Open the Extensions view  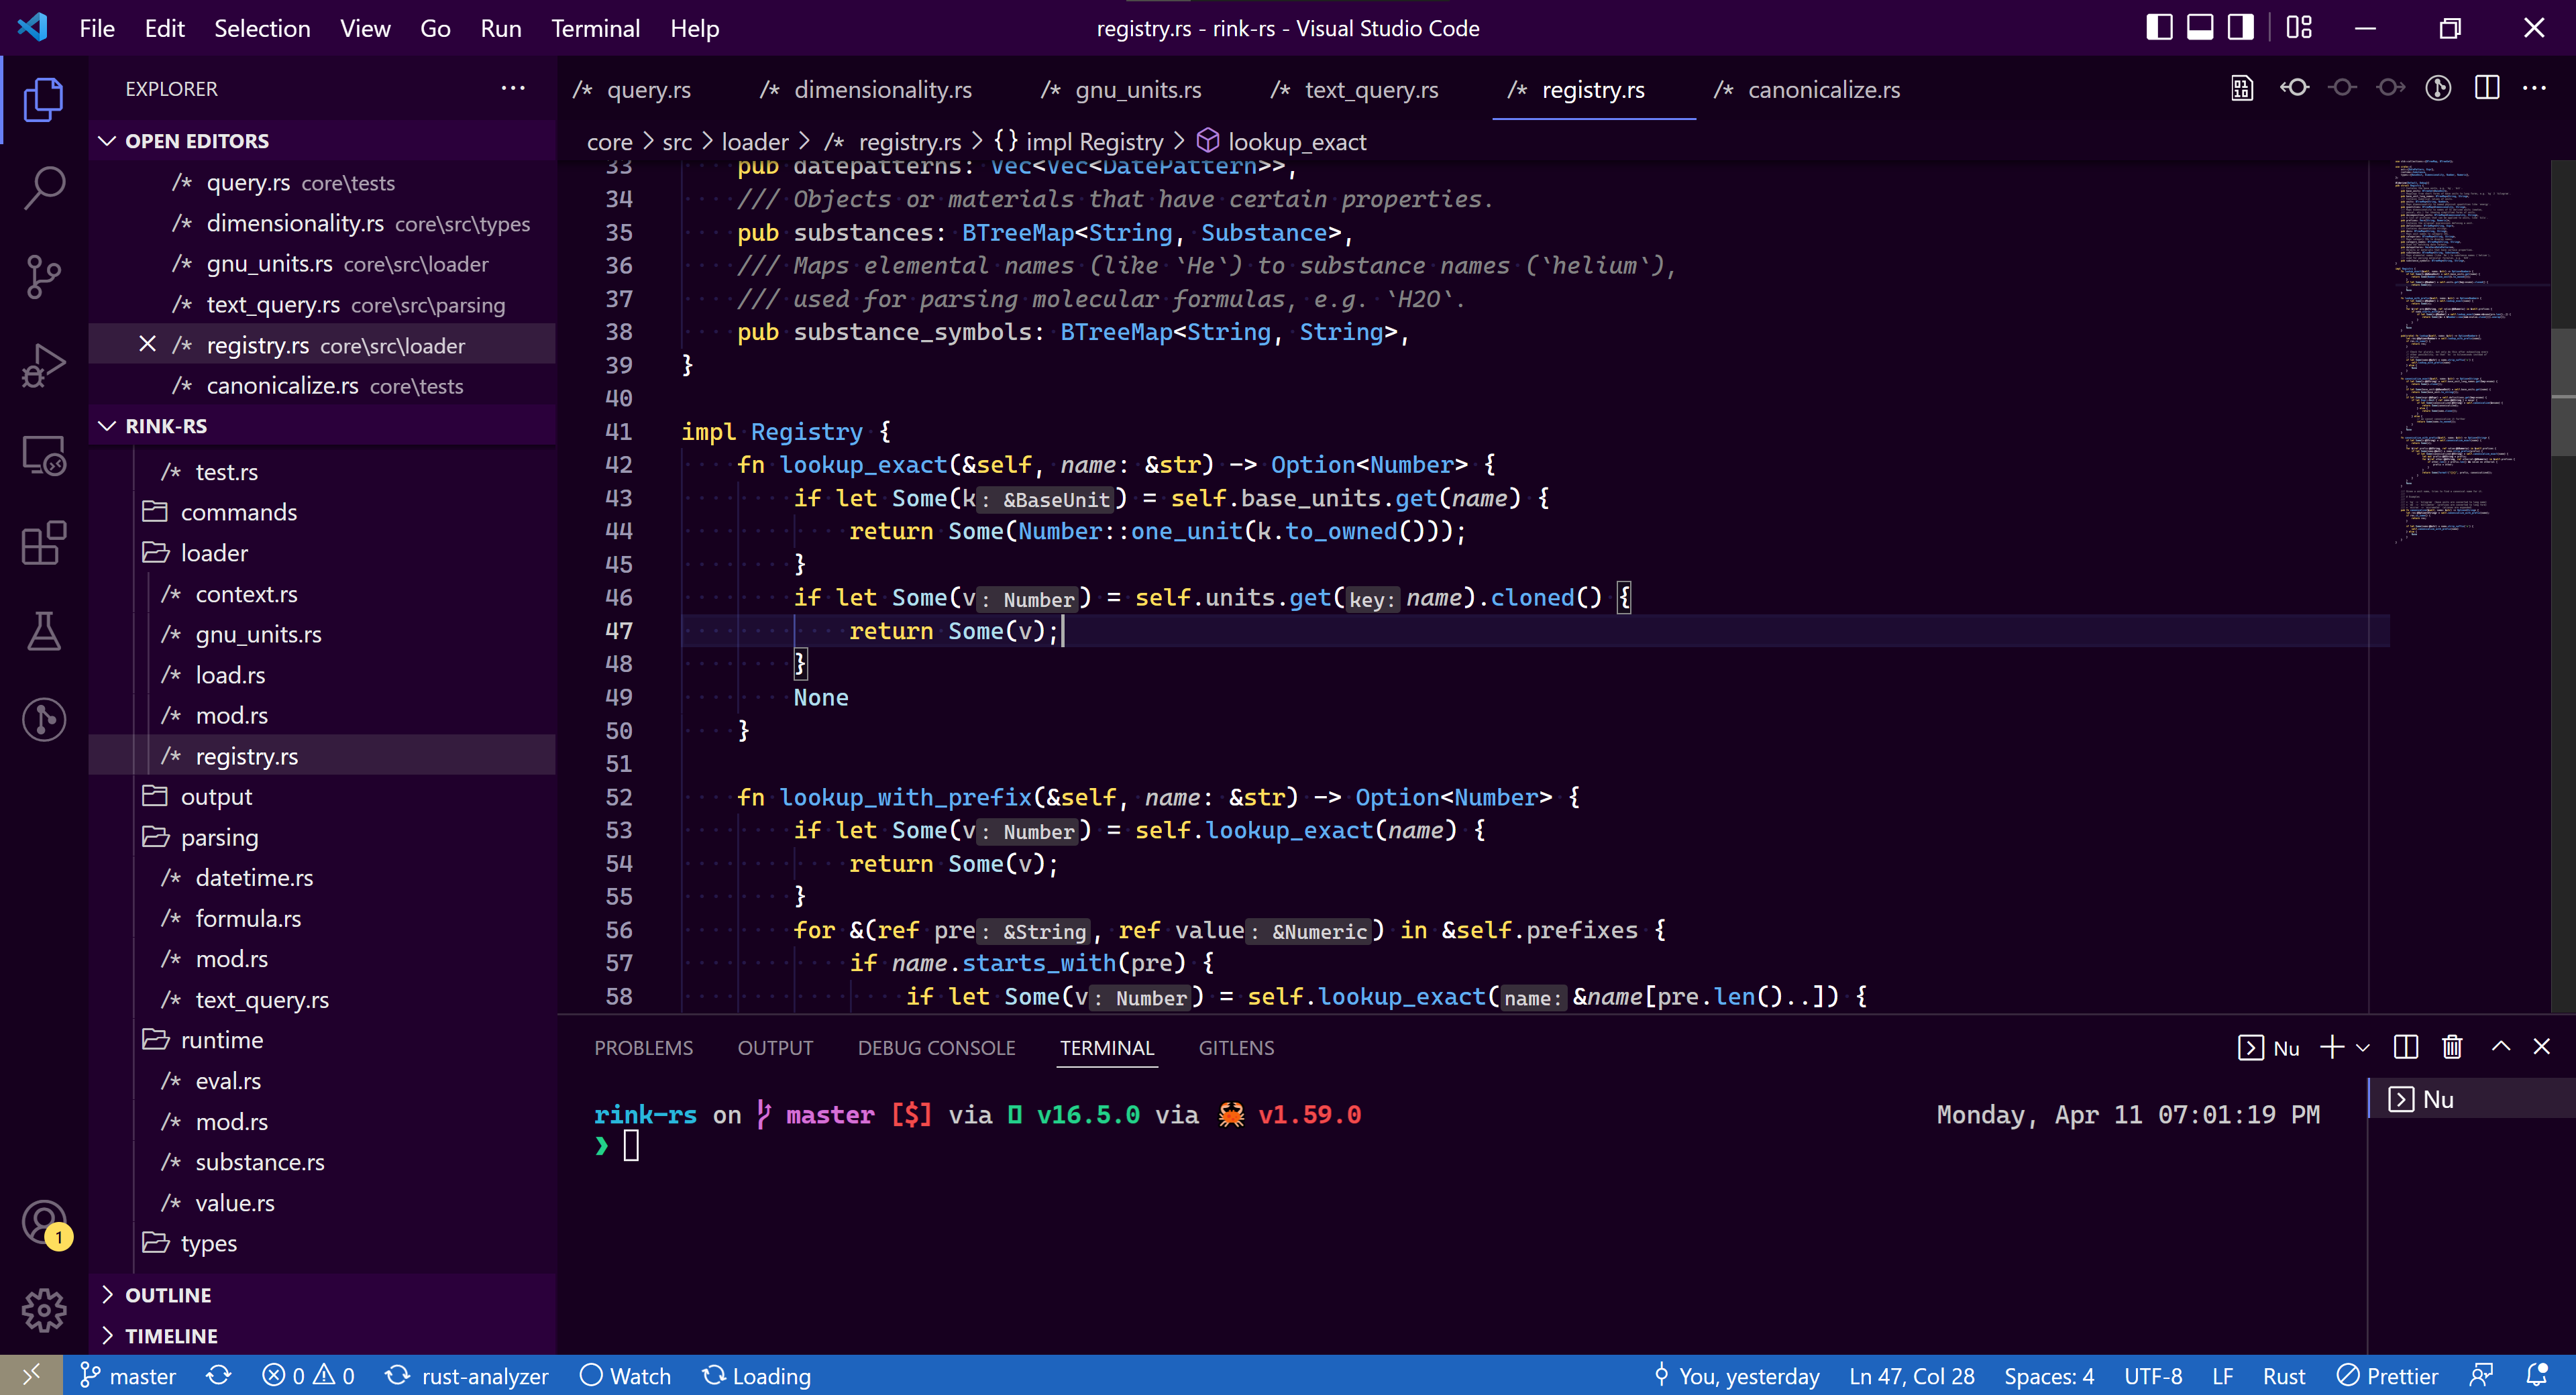pyautogui.click(x=44, y=543)
